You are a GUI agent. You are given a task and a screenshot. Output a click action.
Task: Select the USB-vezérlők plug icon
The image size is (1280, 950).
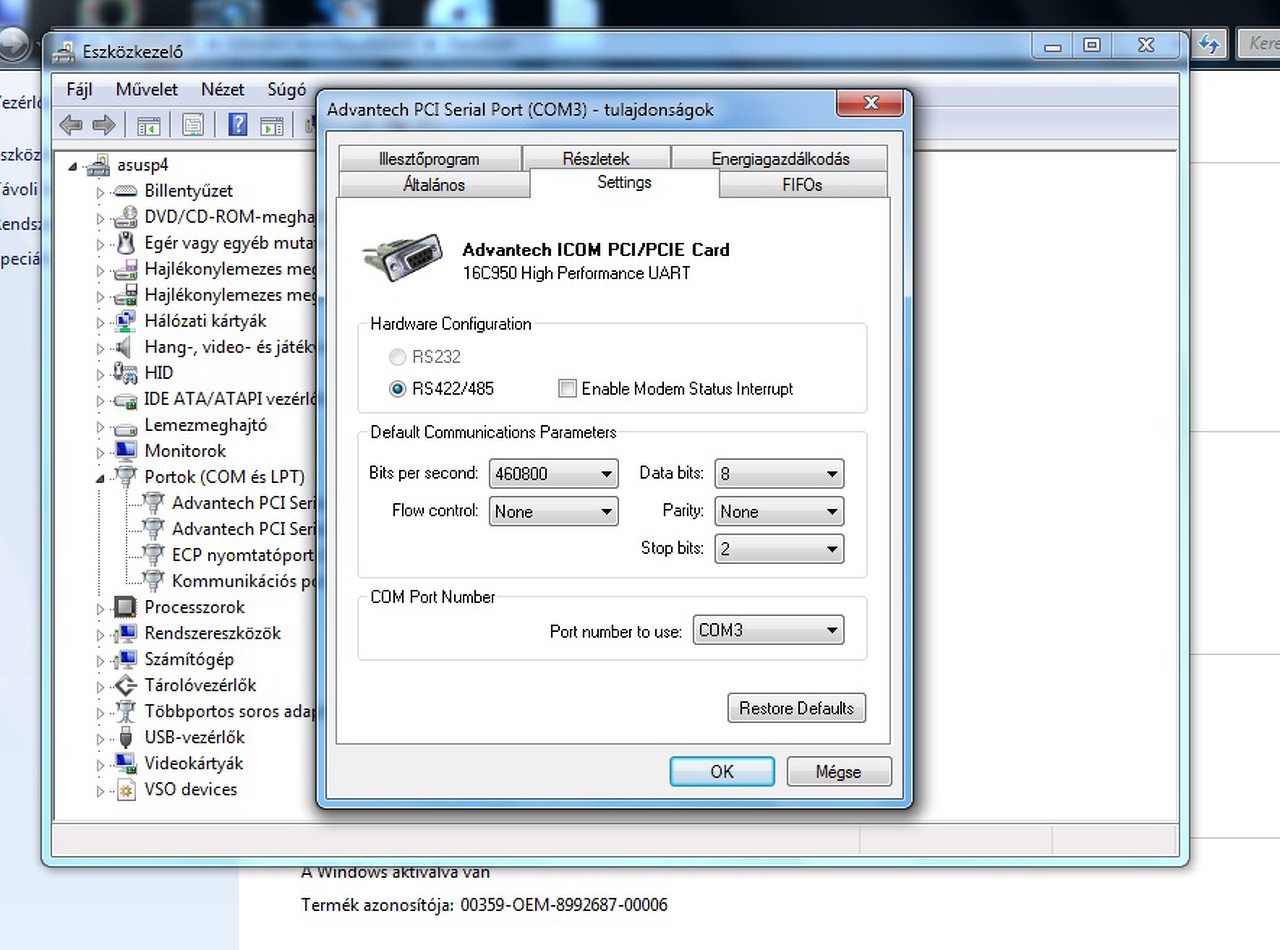[125, 737]
